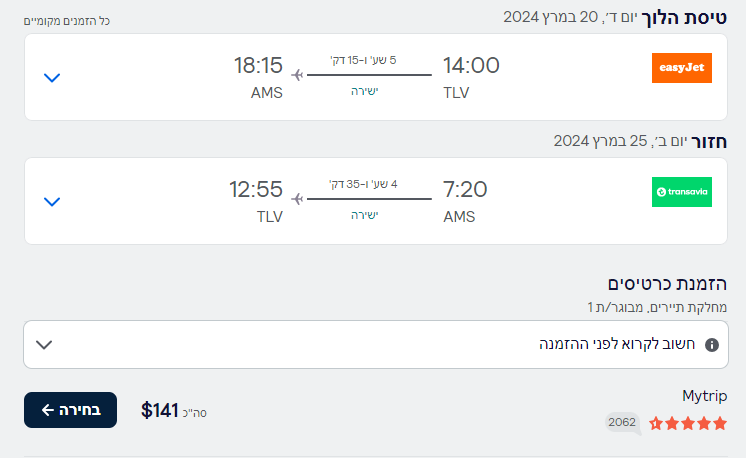Click the info icon beside booking notice
746x458 pixels.
pyautogui.click(x=712, y=345)
